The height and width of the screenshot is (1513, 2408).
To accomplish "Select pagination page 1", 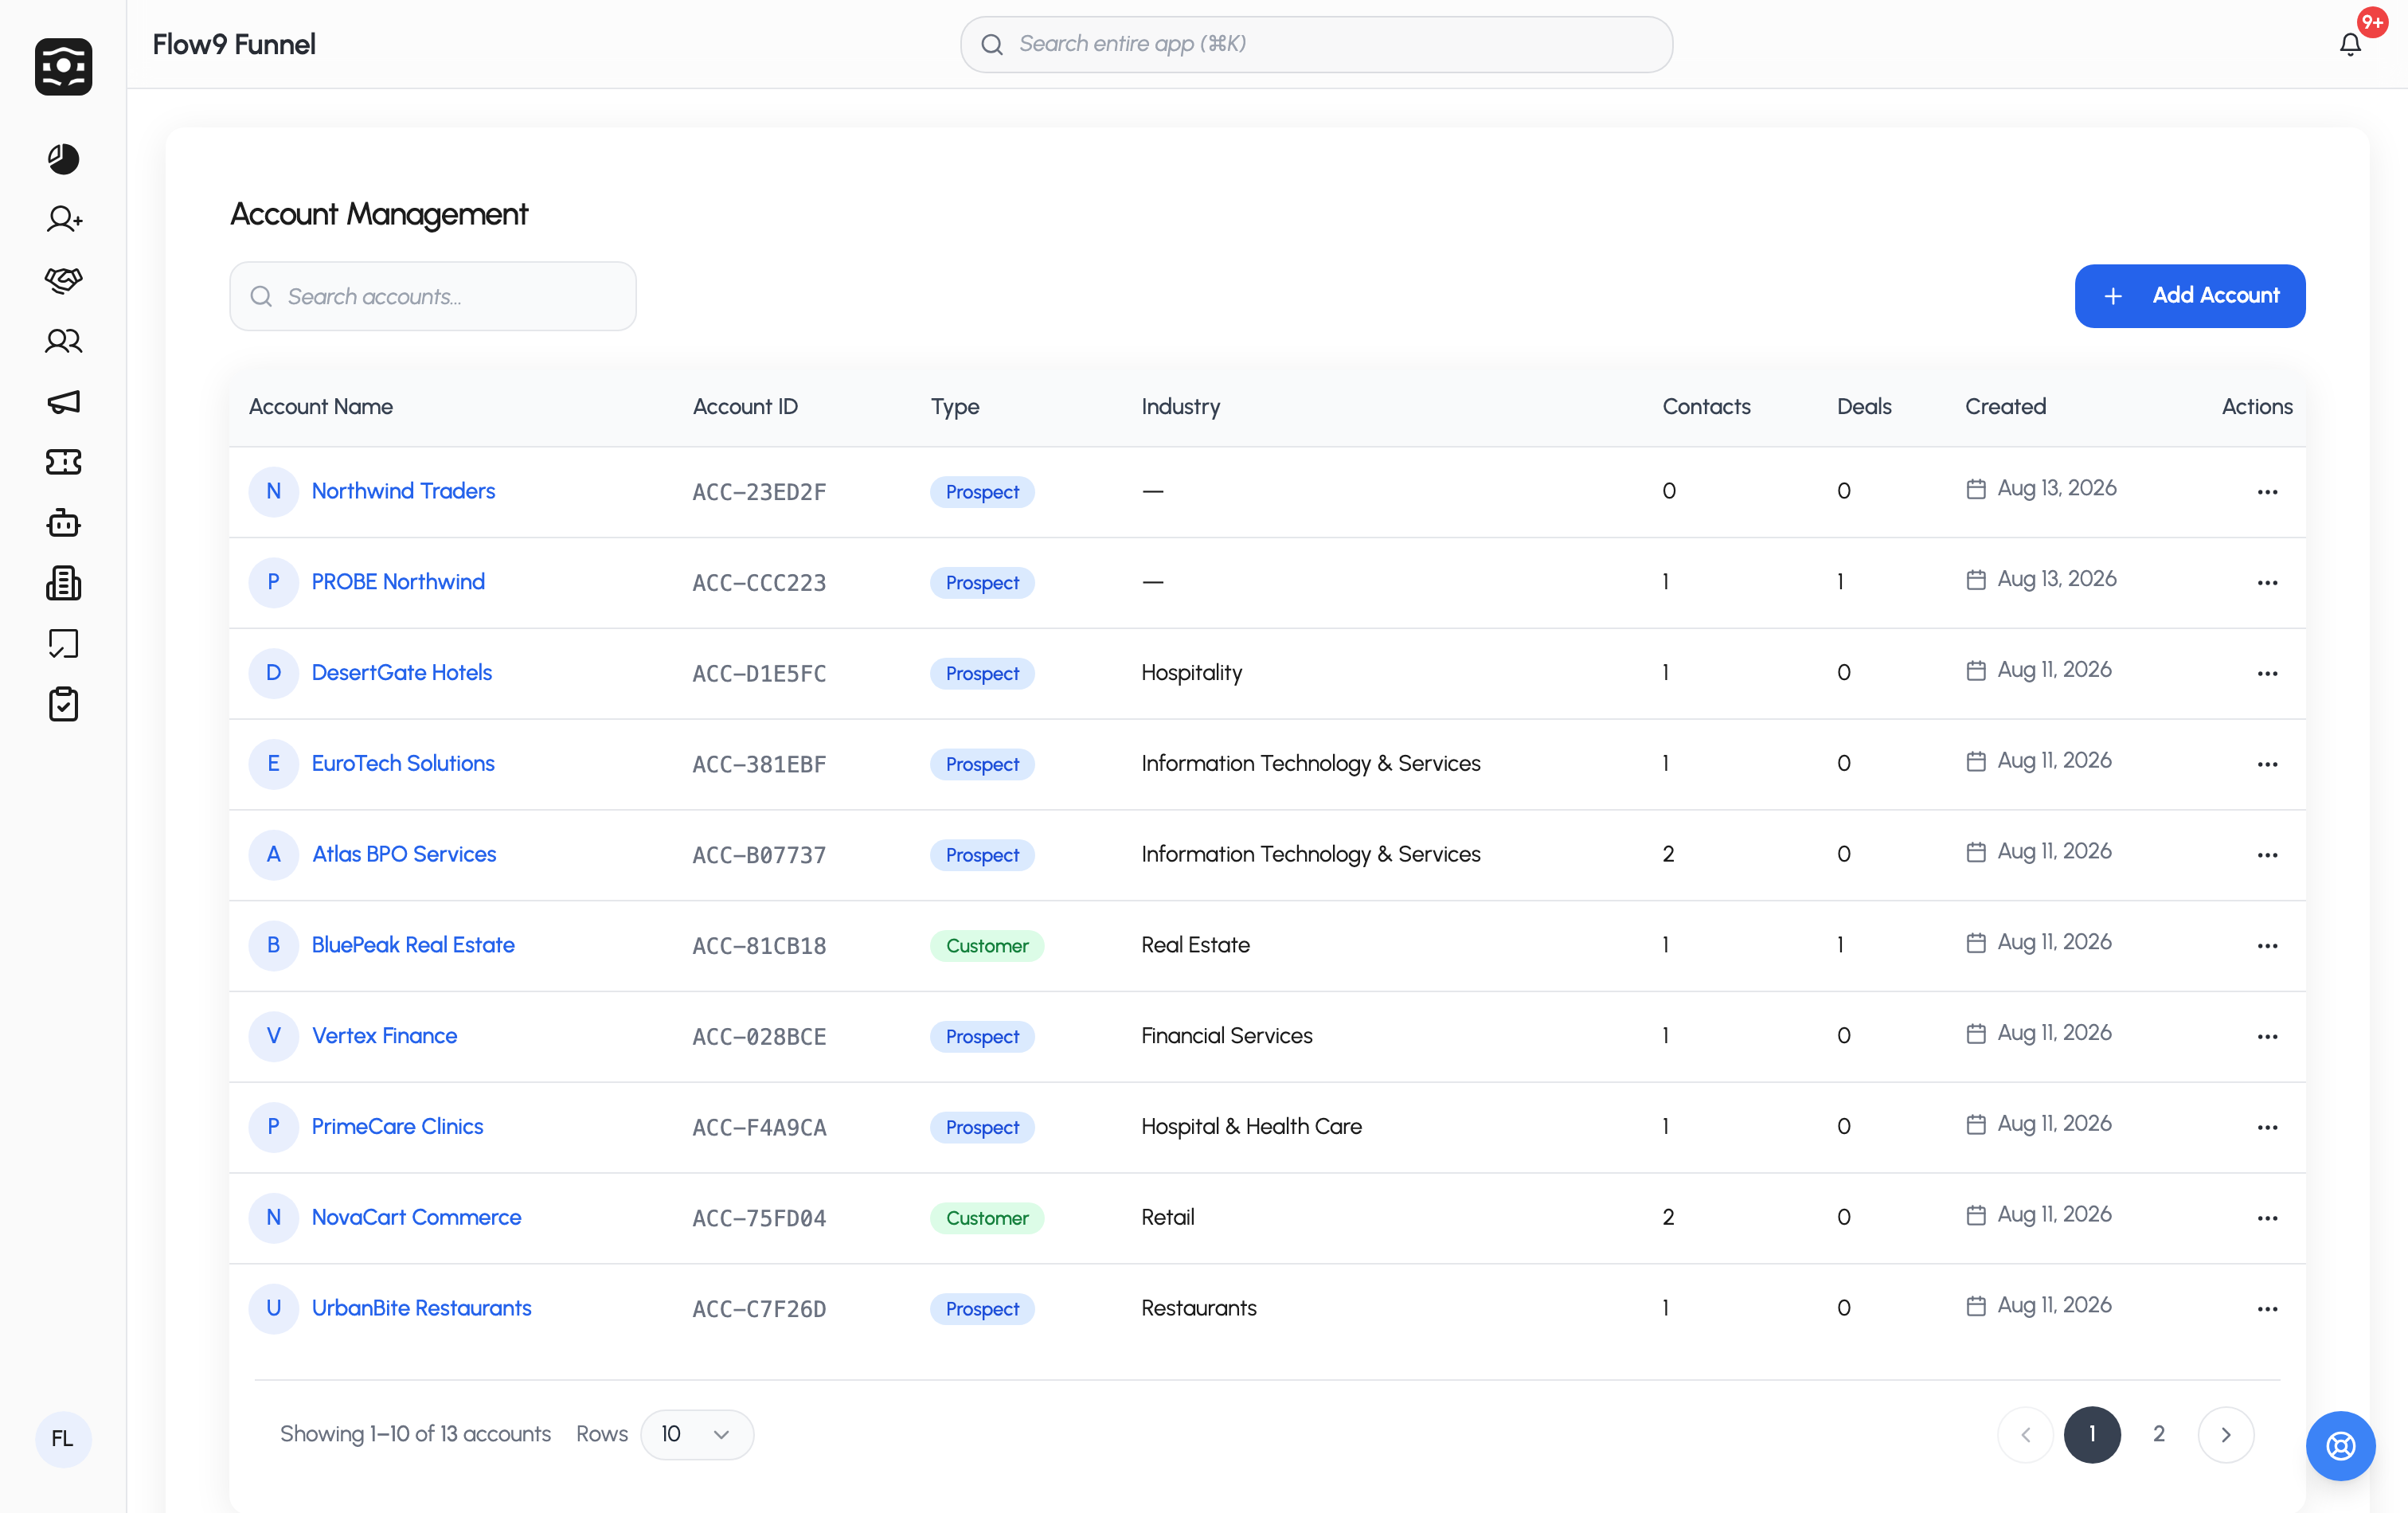I will (2092, 1435).
